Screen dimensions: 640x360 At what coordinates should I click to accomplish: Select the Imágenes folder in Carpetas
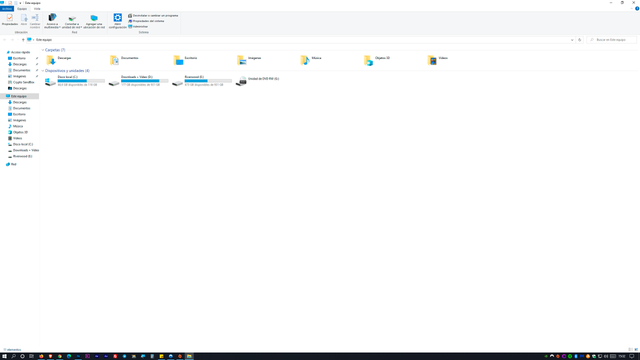coord(249,60)
